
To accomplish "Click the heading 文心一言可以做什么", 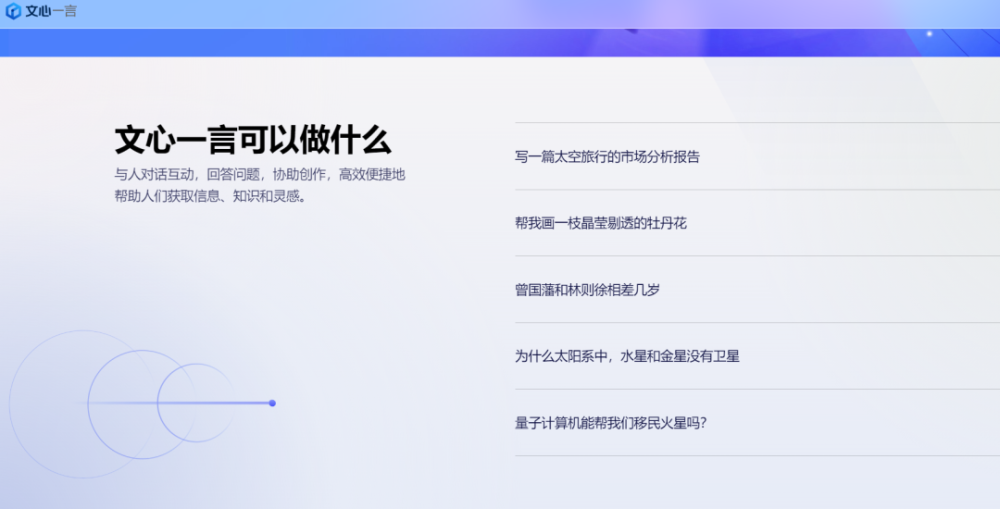I will pyautogui.click(x=253, y=140).
